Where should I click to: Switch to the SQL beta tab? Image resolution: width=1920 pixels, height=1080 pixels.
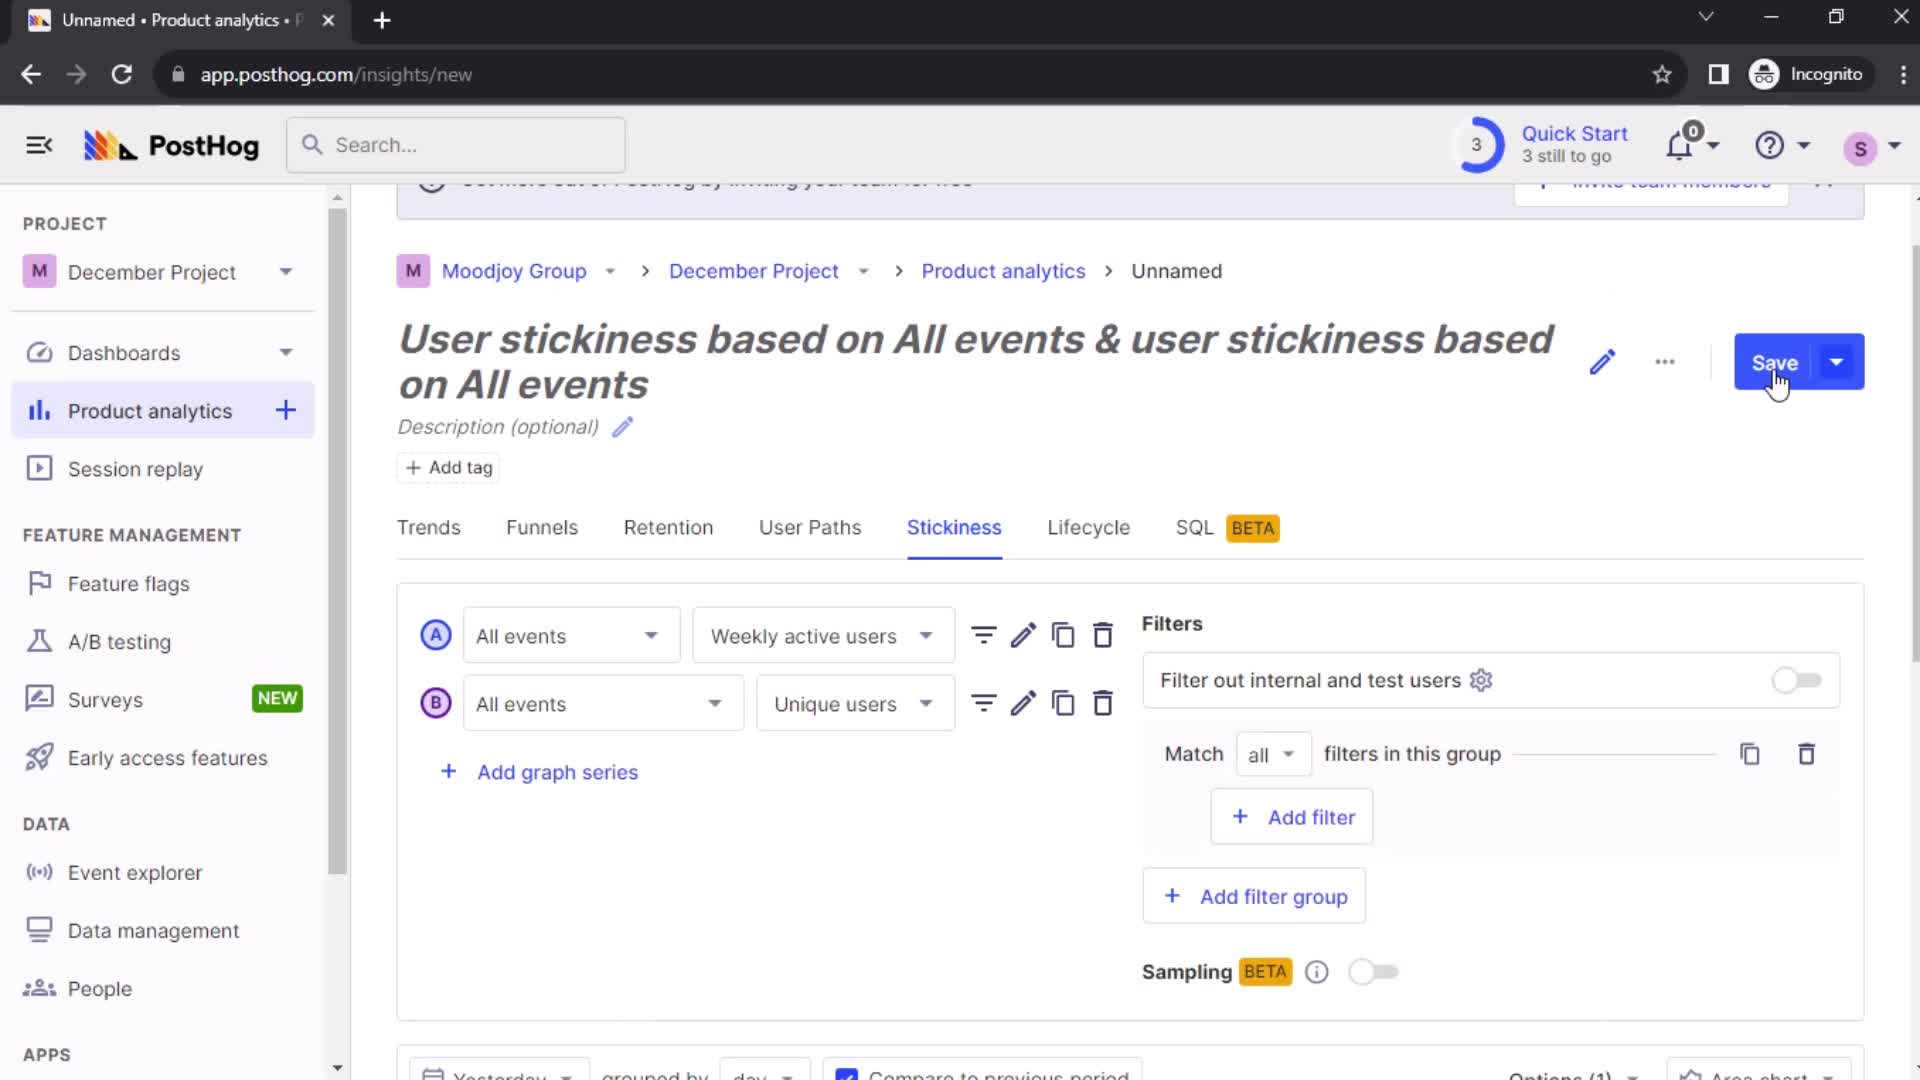pyautogui.click(x=1227, y=527)
